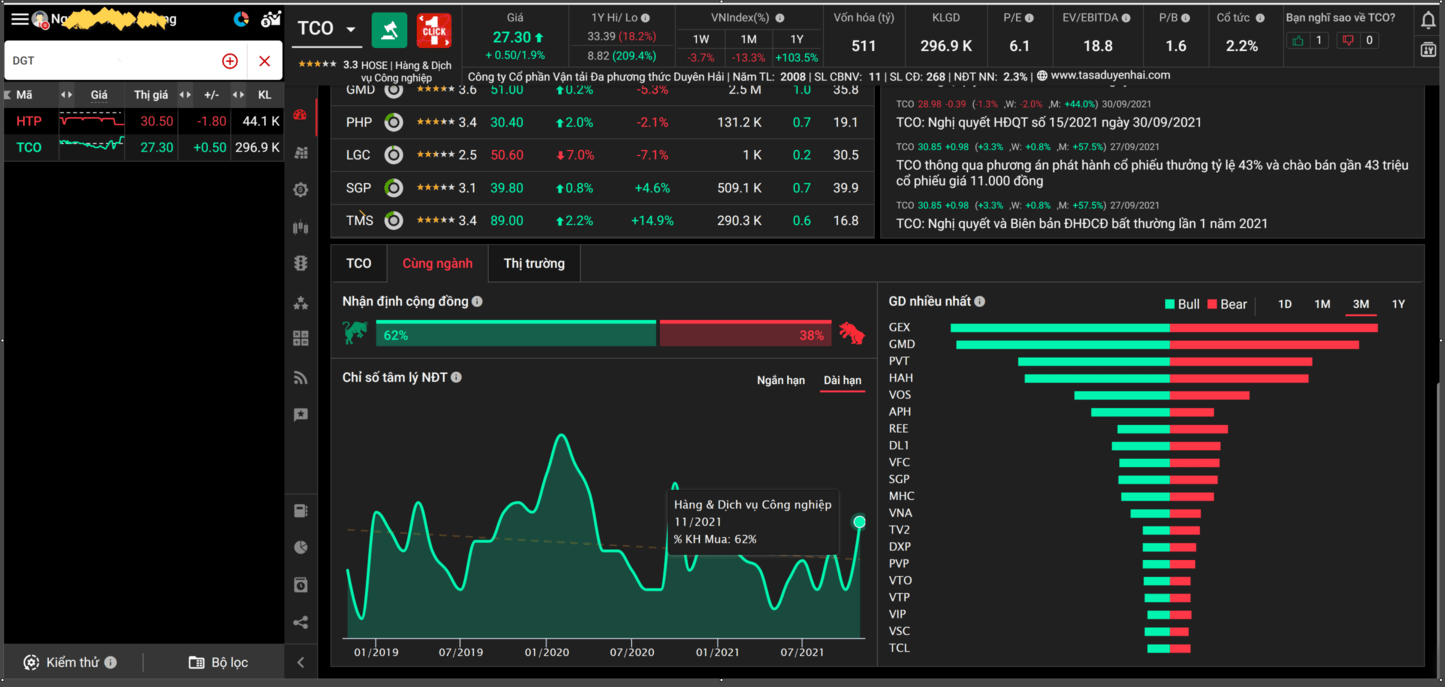
Task: Select the HTP watchlist row
Action: pyautogui.click(x=144, y=121)
